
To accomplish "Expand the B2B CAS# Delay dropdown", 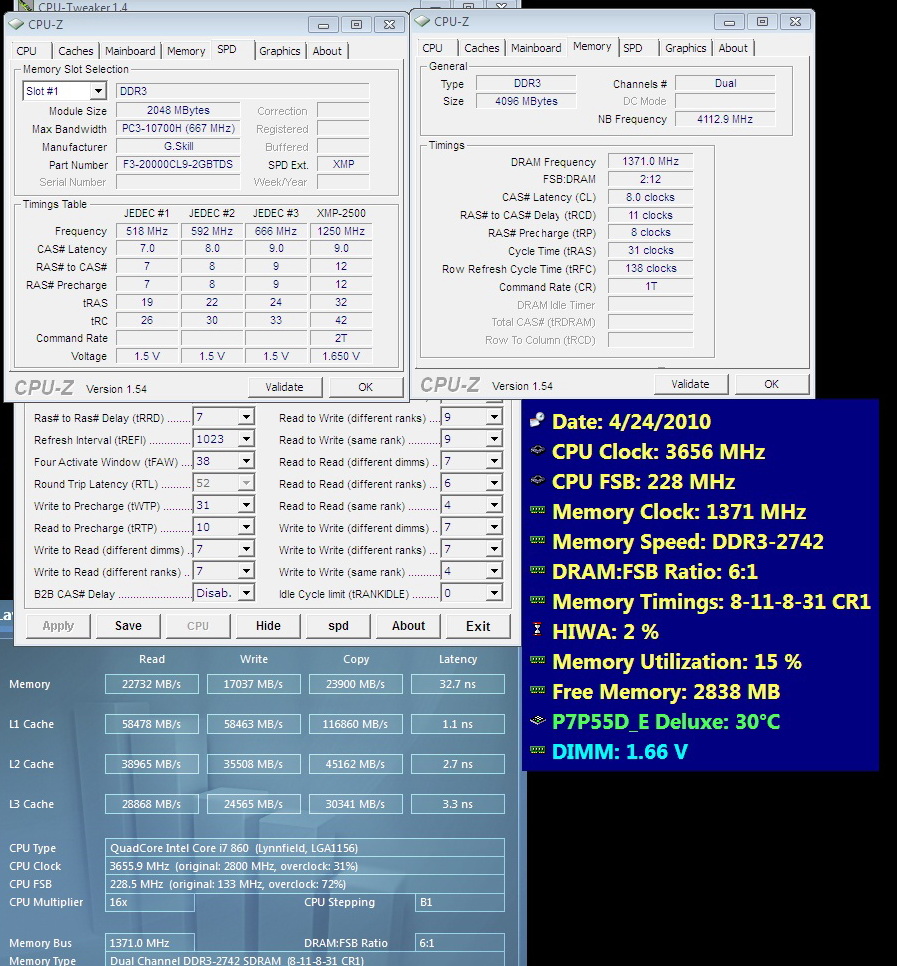I will point(246,593).
